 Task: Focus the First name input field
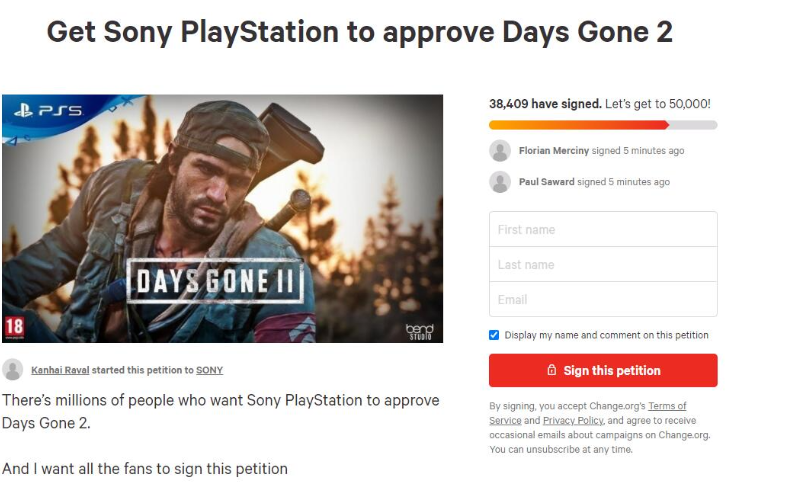click(602, 229)
